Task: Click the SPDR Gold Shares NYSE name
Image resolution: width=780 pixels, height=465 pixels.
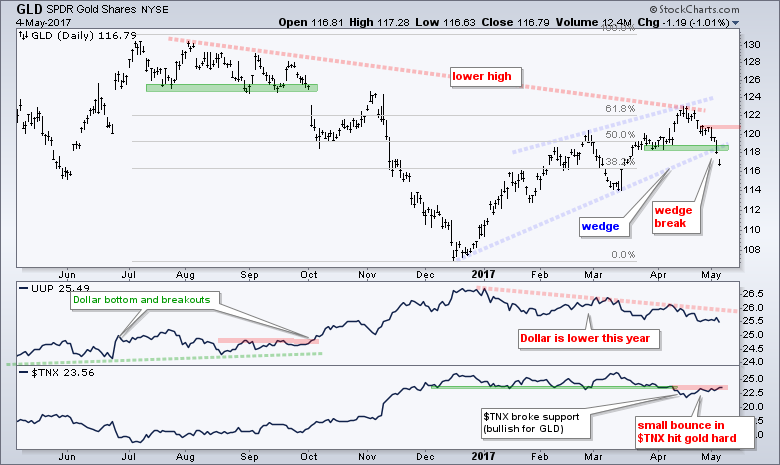Action: [x=107, y=9]
